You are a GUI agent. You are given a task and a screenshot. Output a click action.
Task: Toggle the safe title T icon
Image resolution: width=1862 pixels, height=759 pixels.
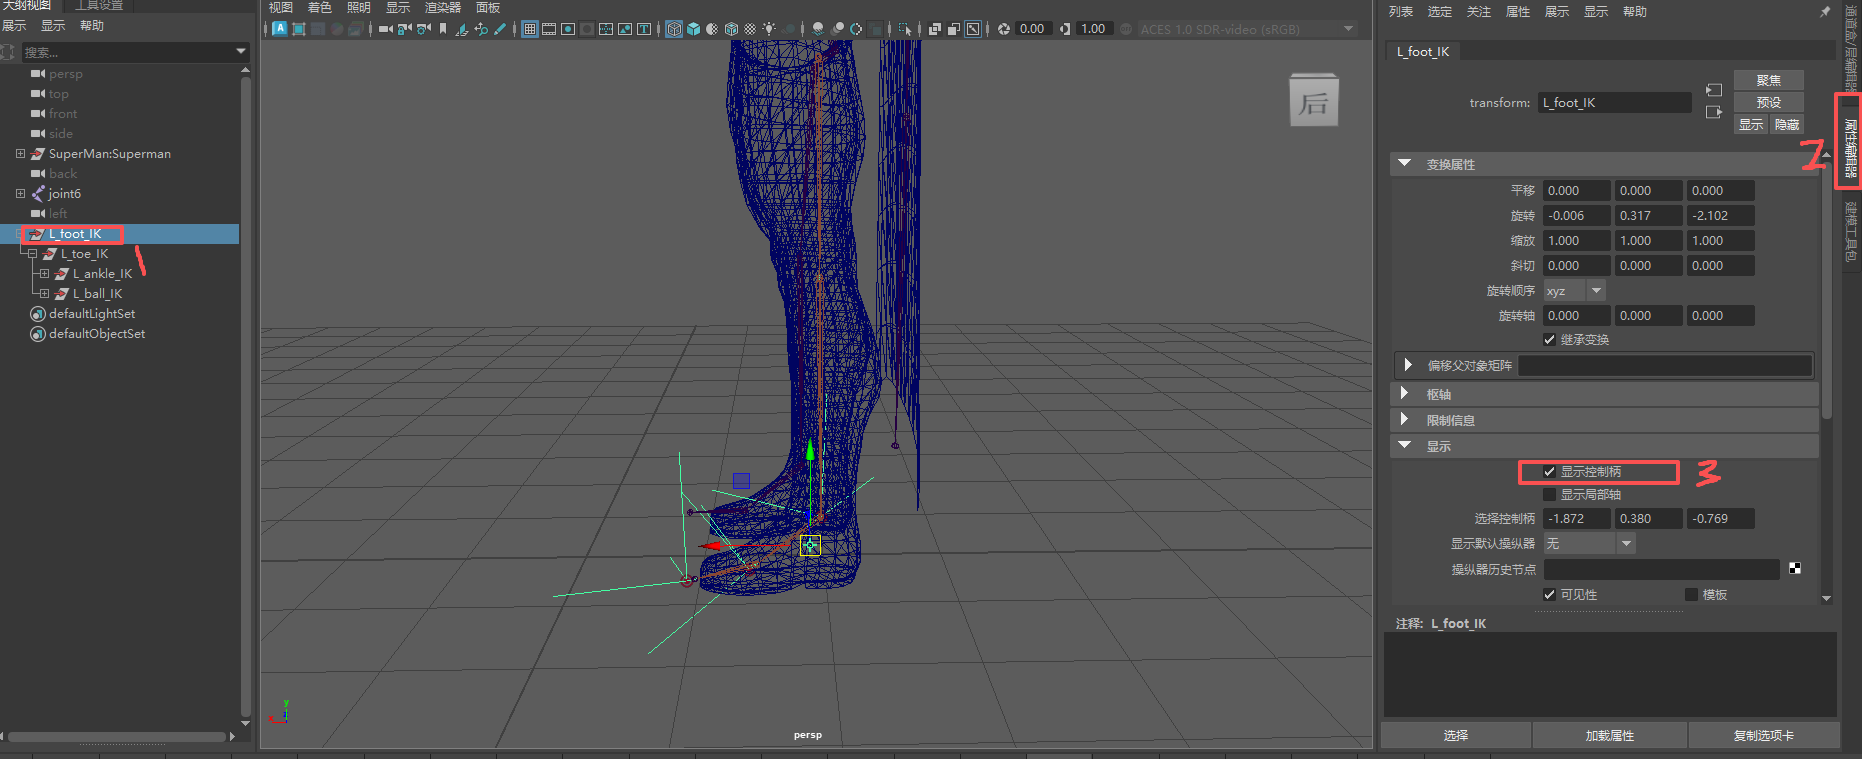coord(644,29)
